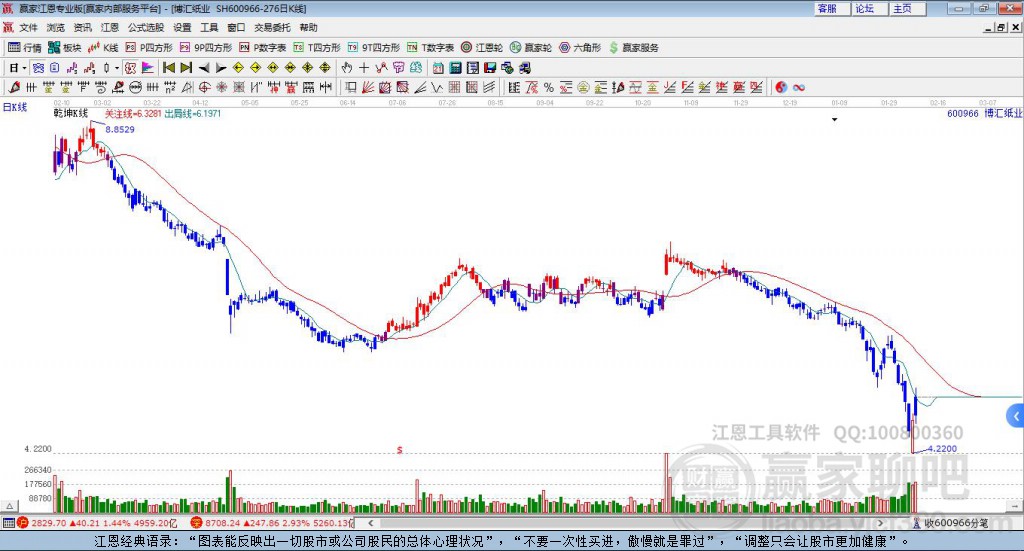Switch to K线 chart view
1024x551 pixels.
pos(104,48)
